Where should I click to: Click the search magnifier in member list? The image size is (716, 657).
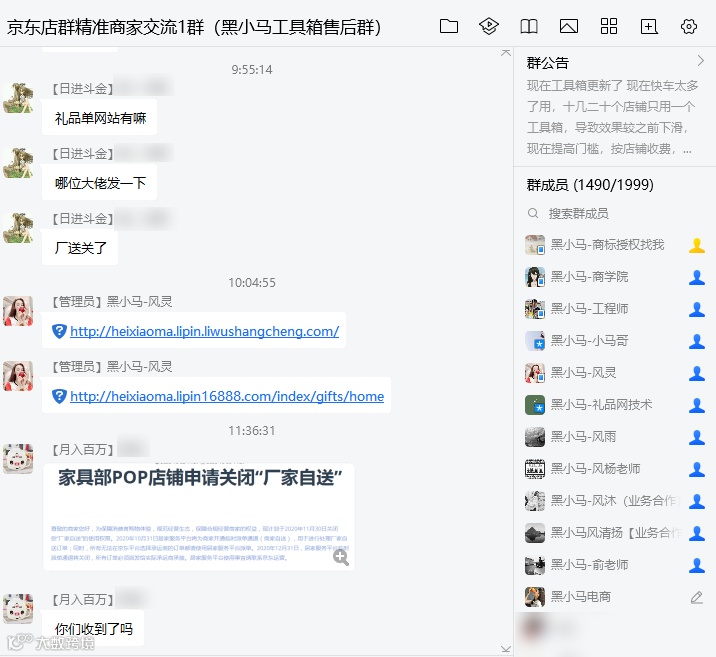coord(532,213)
